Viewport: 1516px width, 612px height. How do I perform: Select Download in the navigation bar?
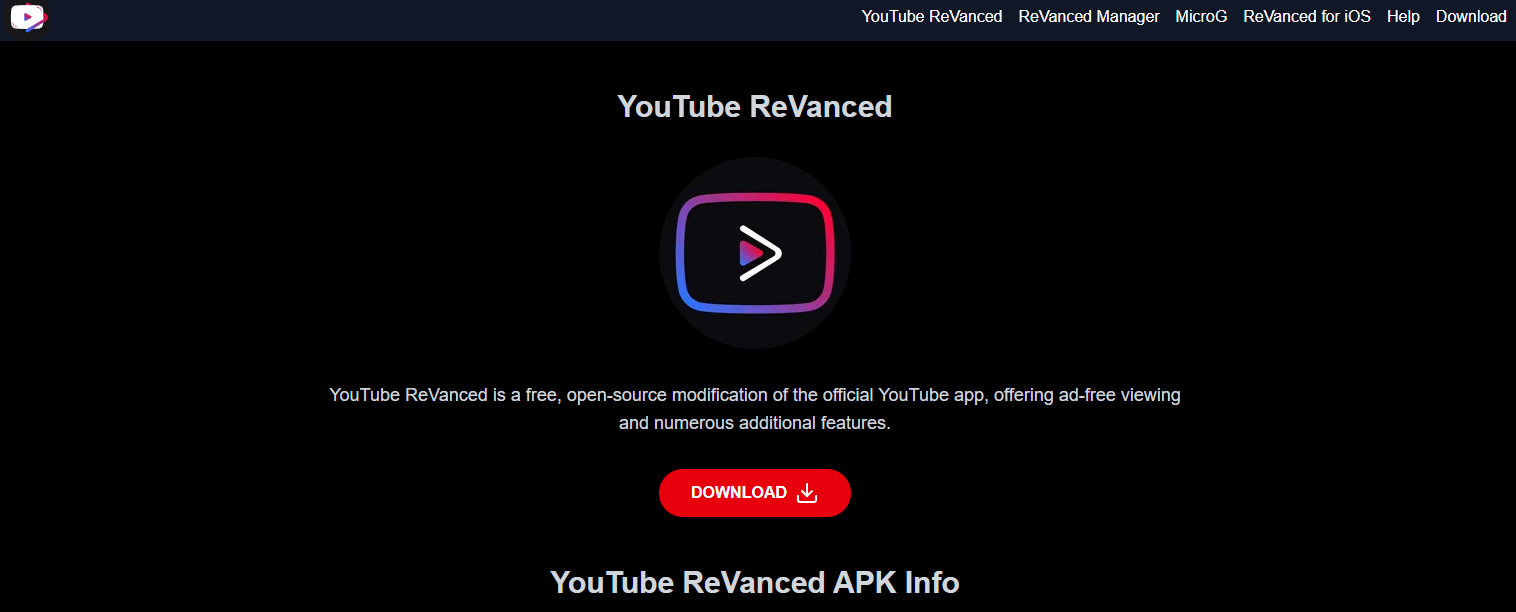(1471, 16)
